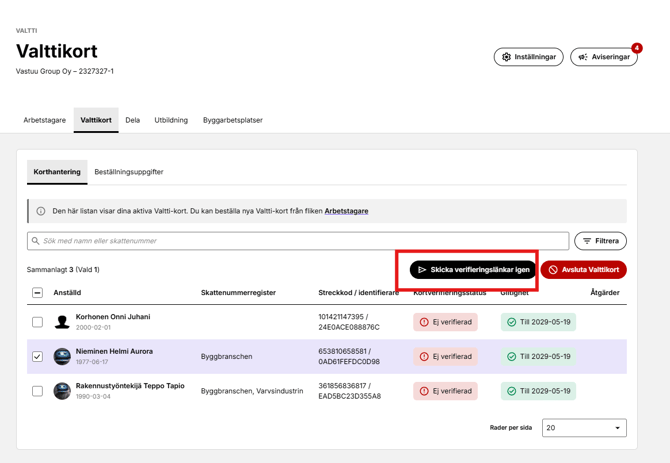This screenshot has width=670, height=463.
Task: Click Nieminen Helmi Aurora avatar photo
Action: click(62, 356)
